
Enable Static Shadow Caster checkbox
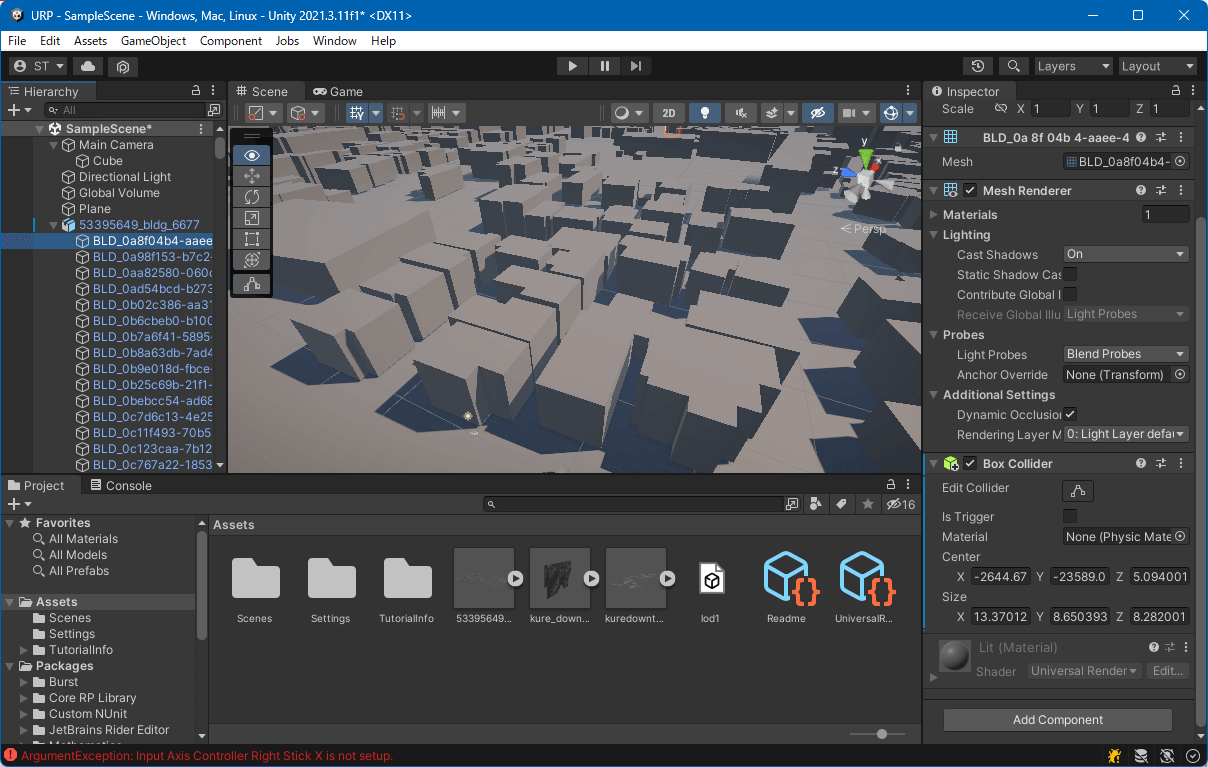tap(1070, 274)
